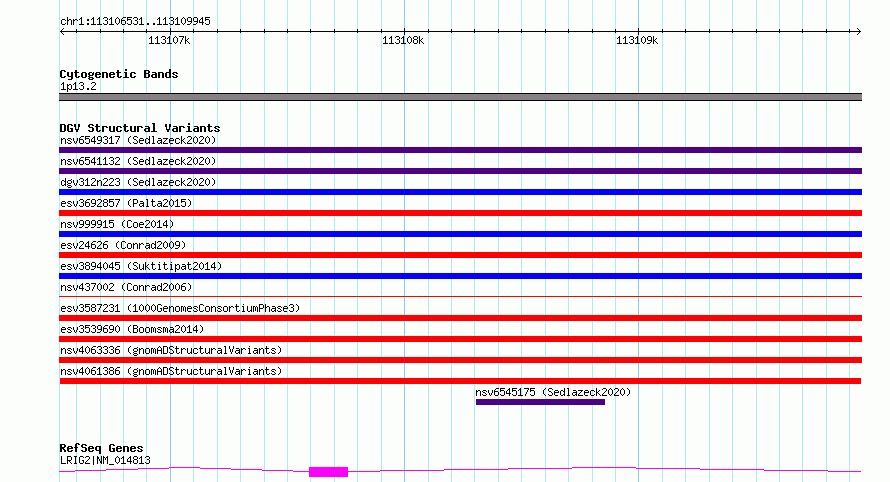Viewport: 890px width, 482px height.
Task: Open the nsv4061386 (gnomADStructuralVariants) label
Action: (171, 371)
